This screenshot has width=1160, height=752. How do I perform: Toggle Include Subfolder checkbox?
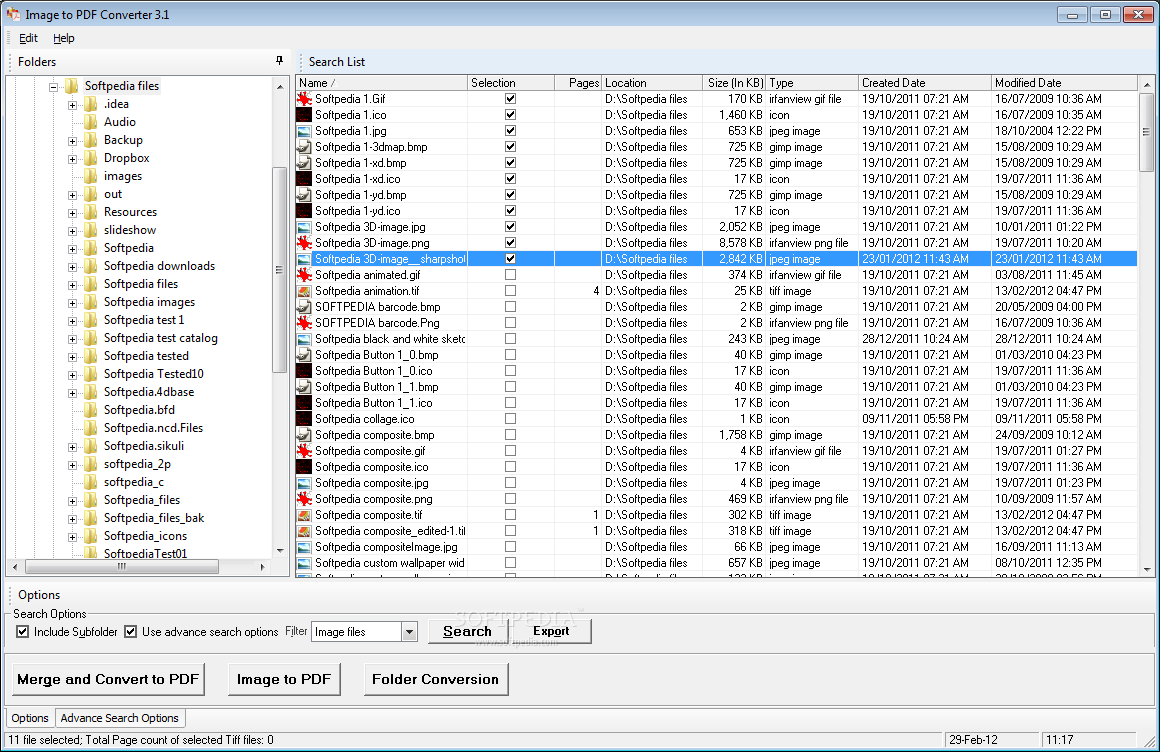coord(23,631)
